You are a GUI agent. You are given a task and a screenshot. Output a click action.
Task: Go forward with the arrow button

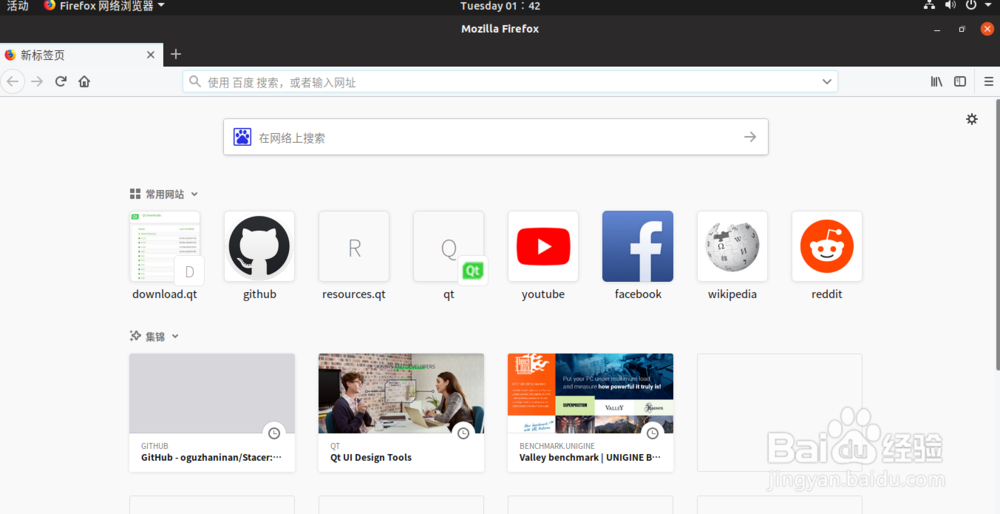(x=37, y=82)
